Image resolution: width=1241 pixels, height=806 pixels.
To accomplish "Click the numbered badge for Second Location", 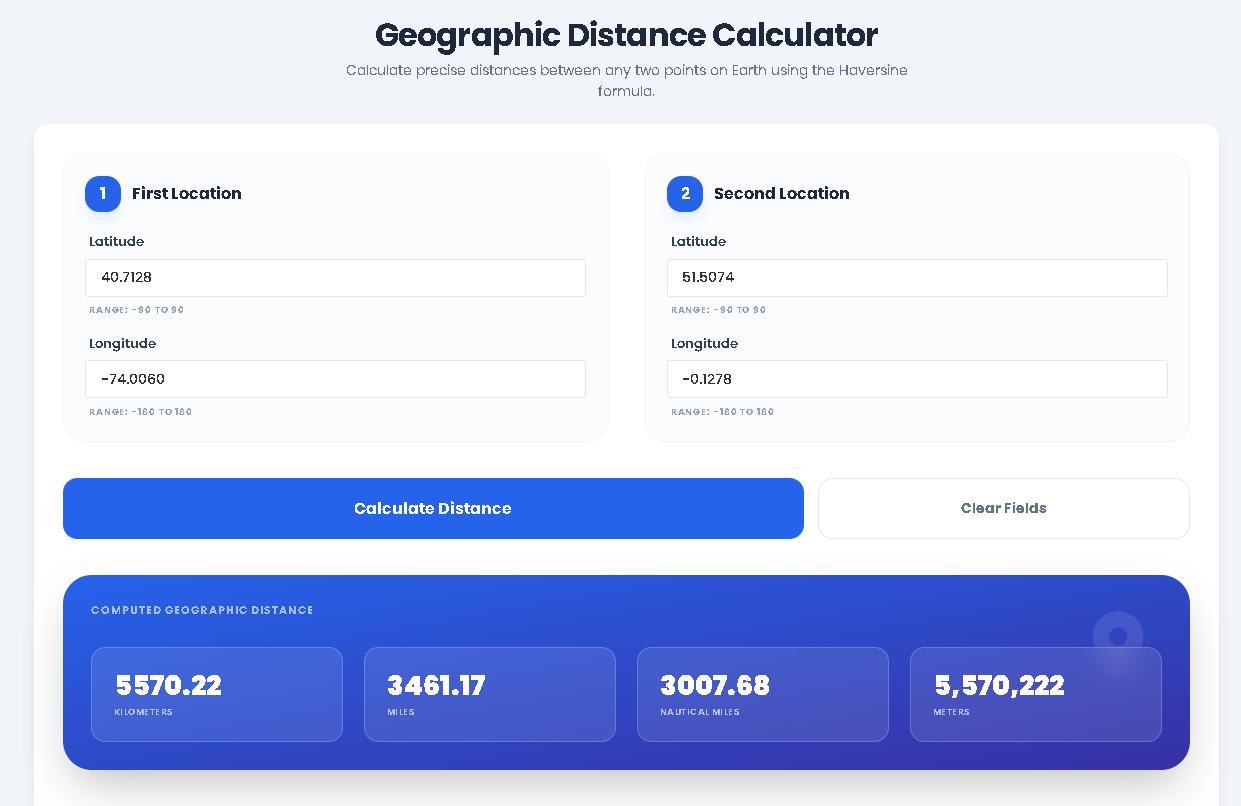I will (685, 194).
